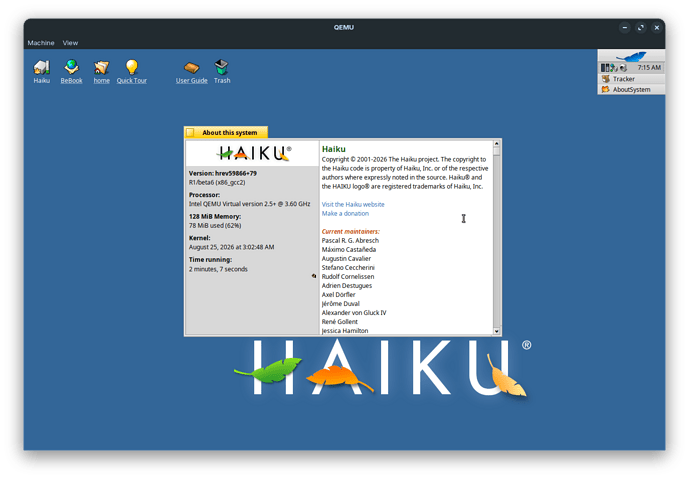This screenshot has width=689, height=479.
Task: Click the volume speaker tray icon
Action: [623, 68]
